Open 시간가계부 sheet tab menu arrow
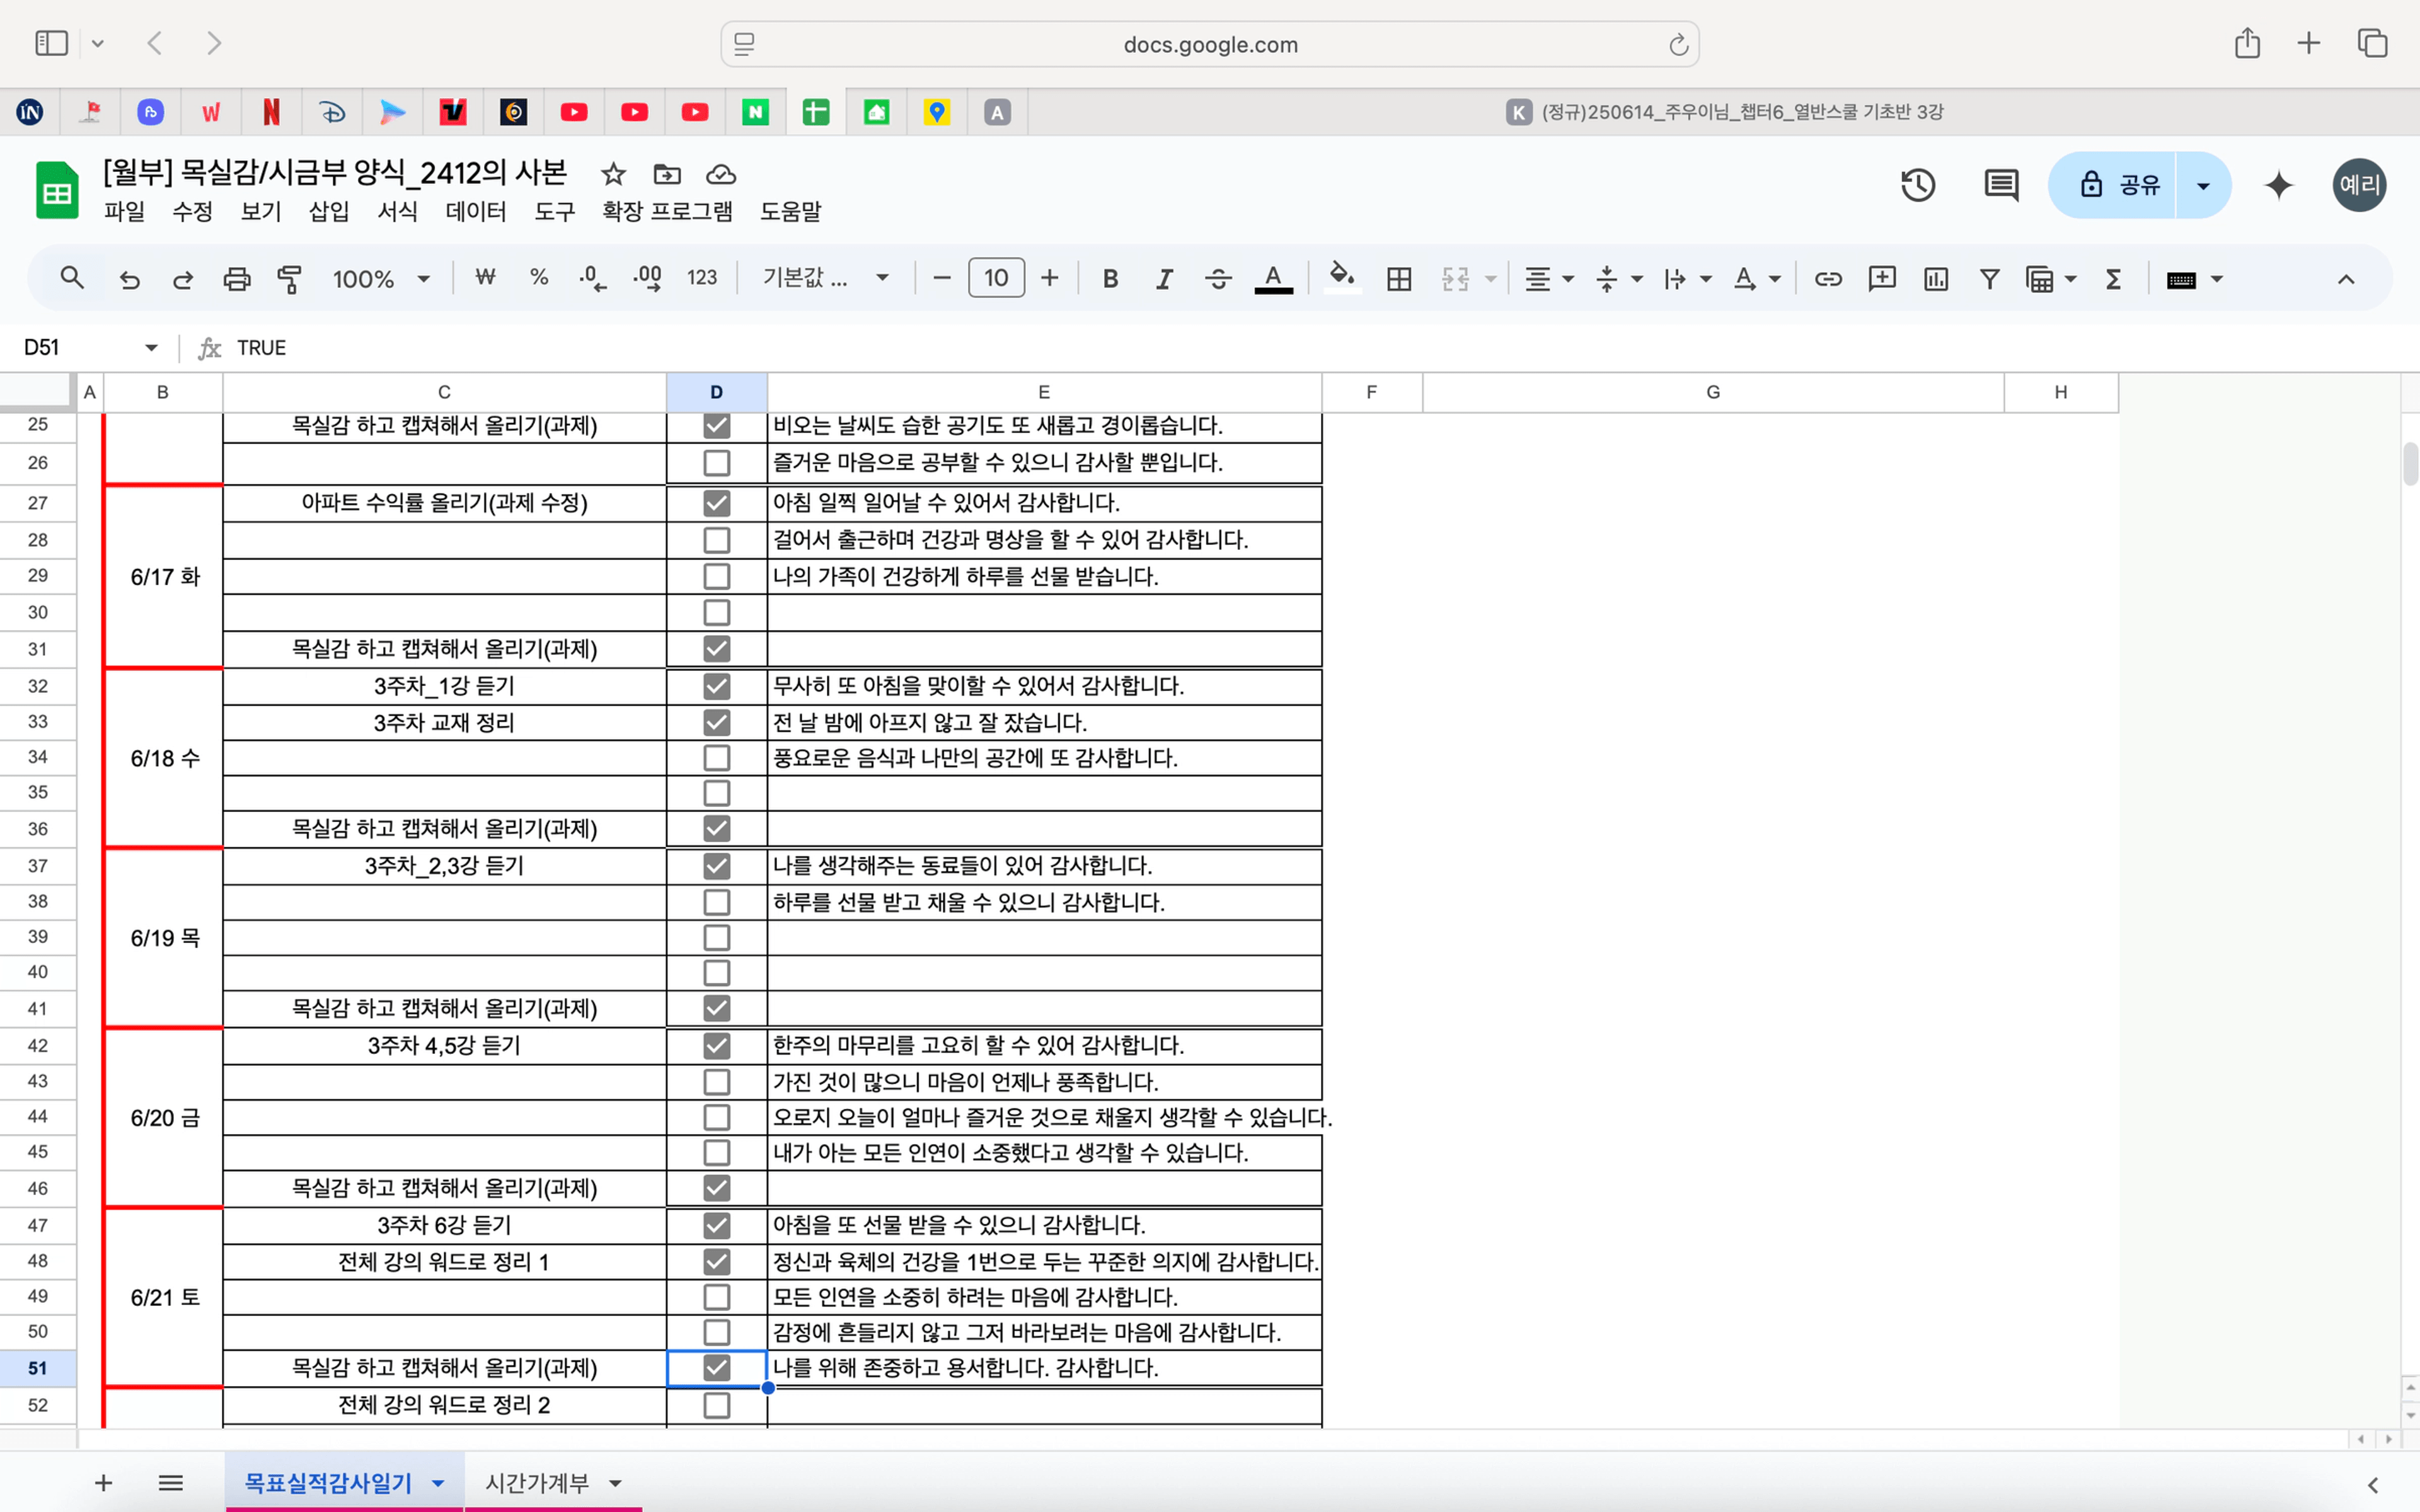This screenshot has height=1512, width=2420. coord(616,1483)
